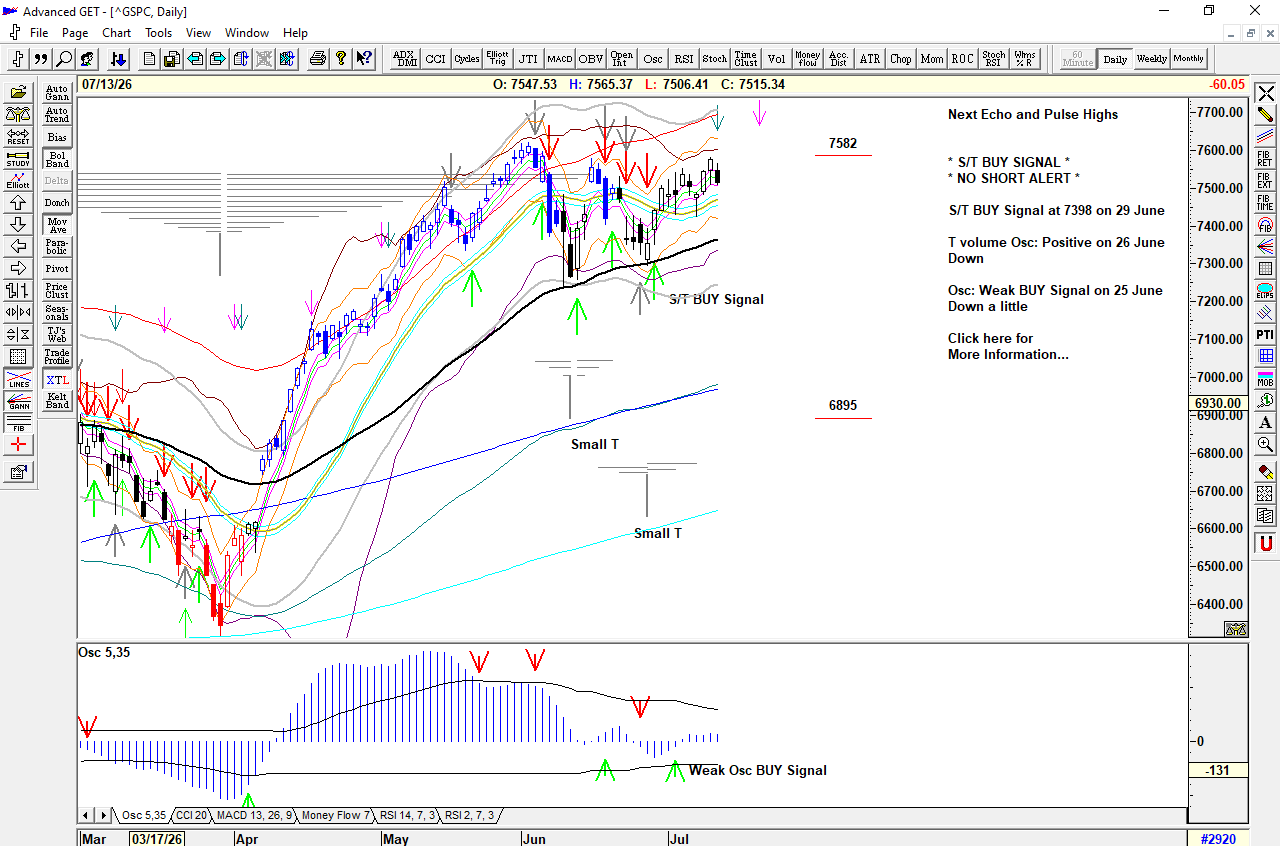1280x846 pixels.
Task: Add the Elliott Trig indicator
Action: pos(497,59)
